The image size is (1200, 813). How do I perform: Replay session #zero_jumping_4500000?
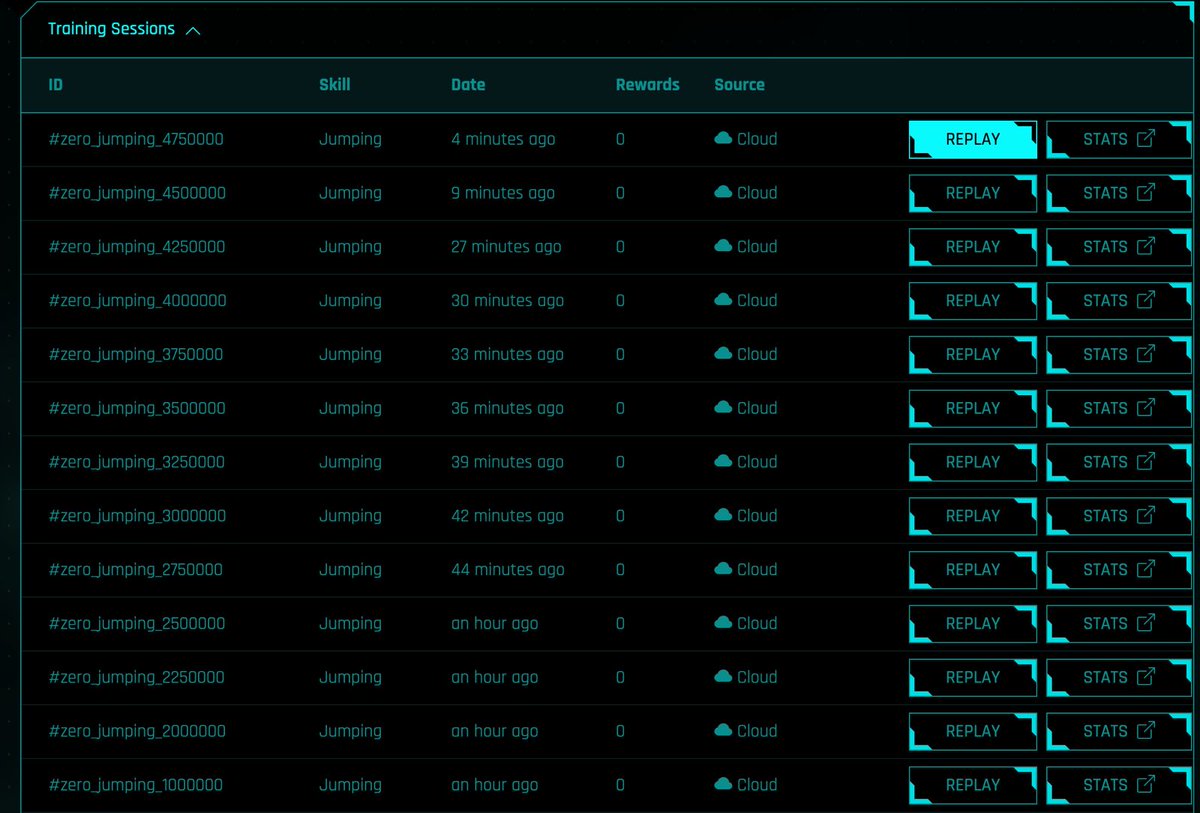(x=972, y=194)
